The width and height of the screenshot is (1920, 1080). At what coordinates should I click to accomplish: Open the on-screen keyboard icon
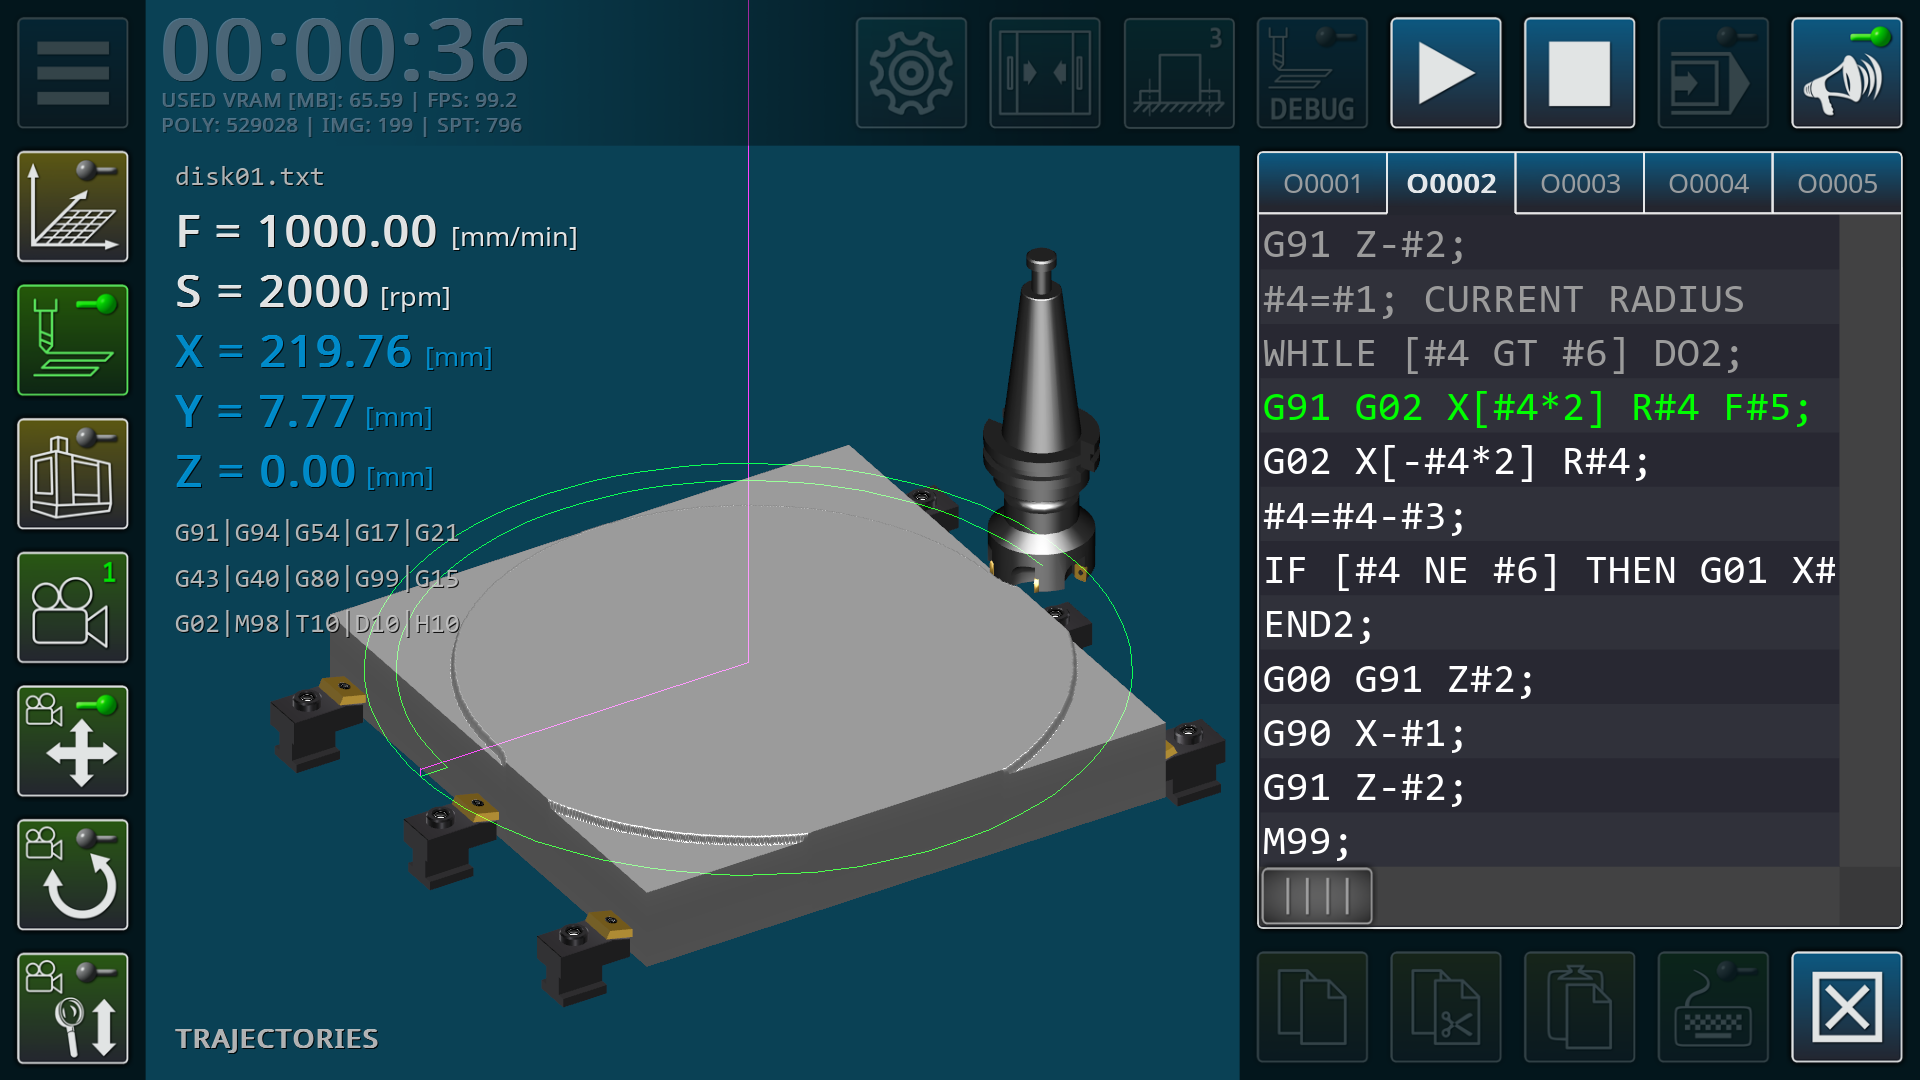(x=1711, y=1008)
